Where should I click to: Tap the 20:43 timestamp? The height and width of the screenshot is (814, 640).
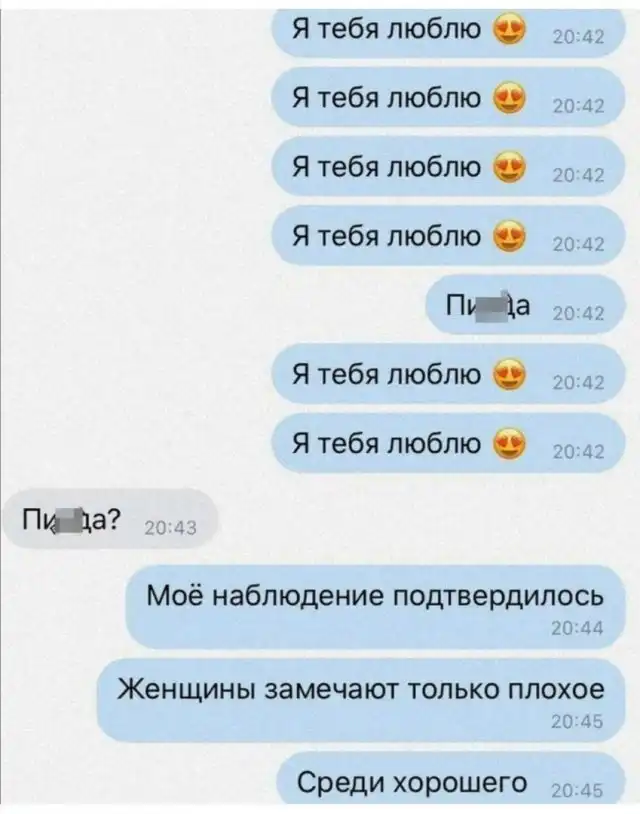click(x=170, y=528)
